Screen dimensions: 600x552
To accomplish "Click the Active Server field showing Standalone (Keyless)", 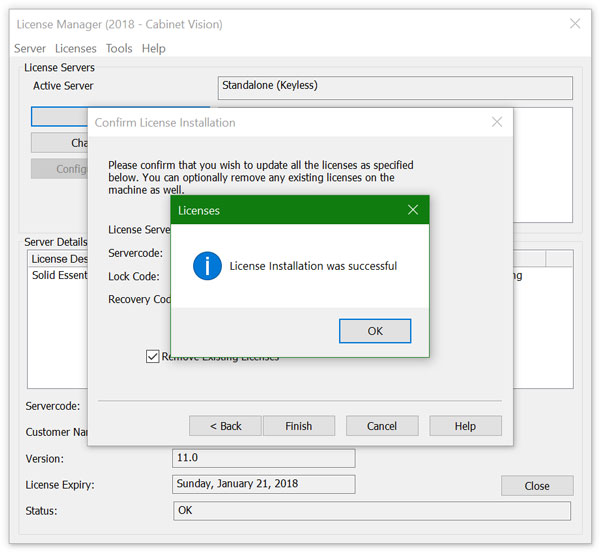I will click(x=395, y=88).
